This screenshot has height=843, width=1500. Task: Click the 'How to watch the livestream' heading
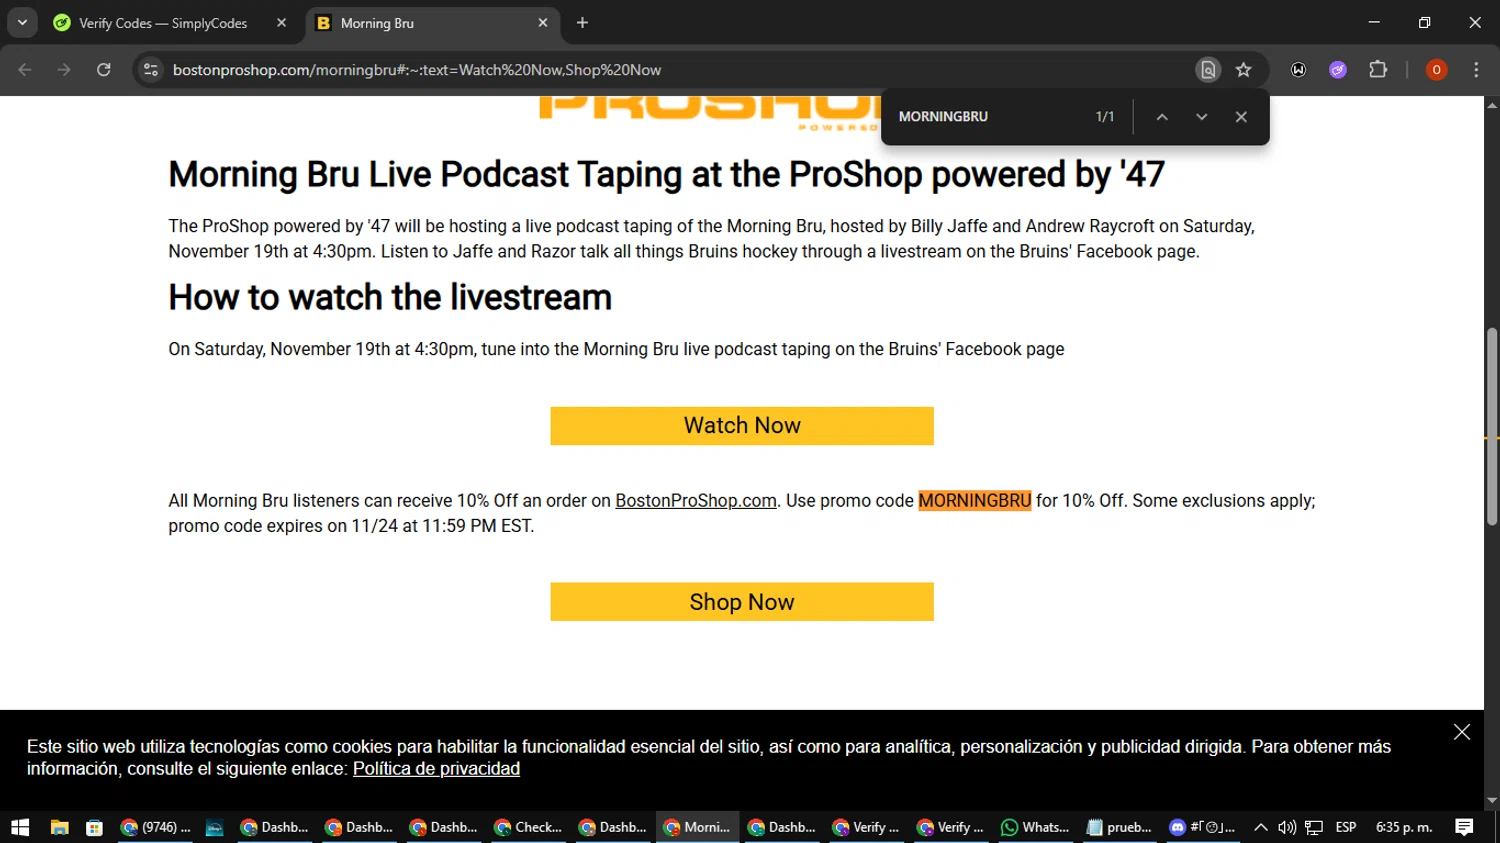[390, 298]
